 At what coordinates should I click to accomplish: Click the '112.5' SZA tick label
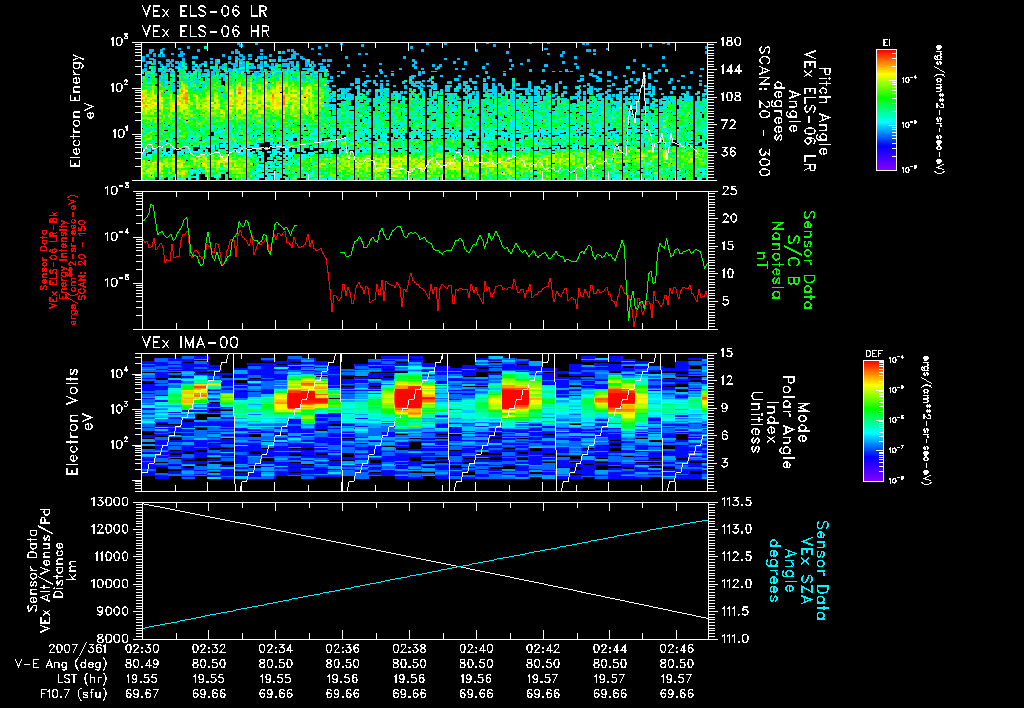735,556
